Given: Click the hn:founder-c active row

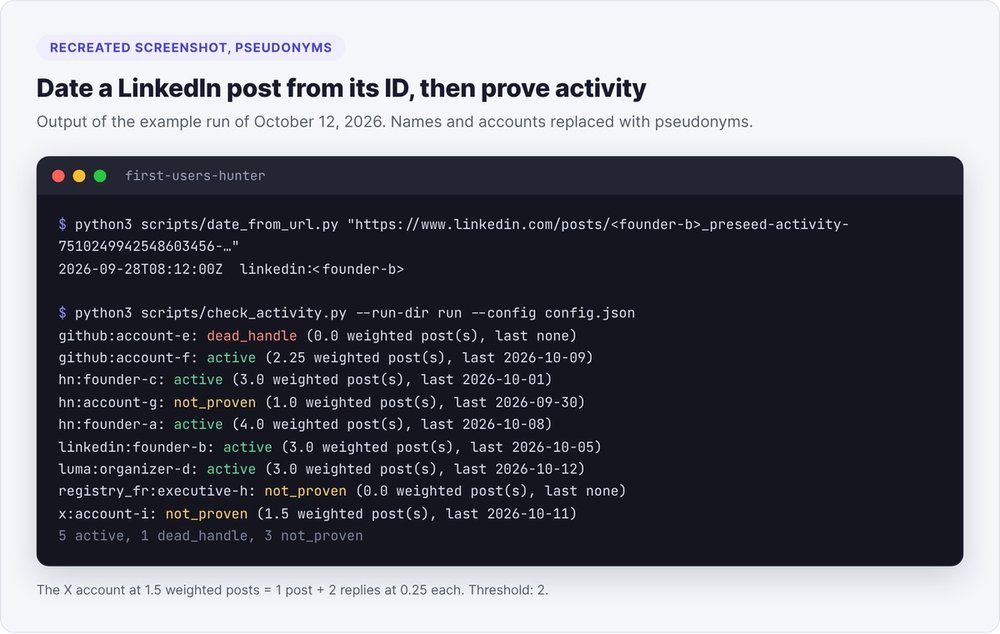Looking at the screenshot, I should [305, 380].
